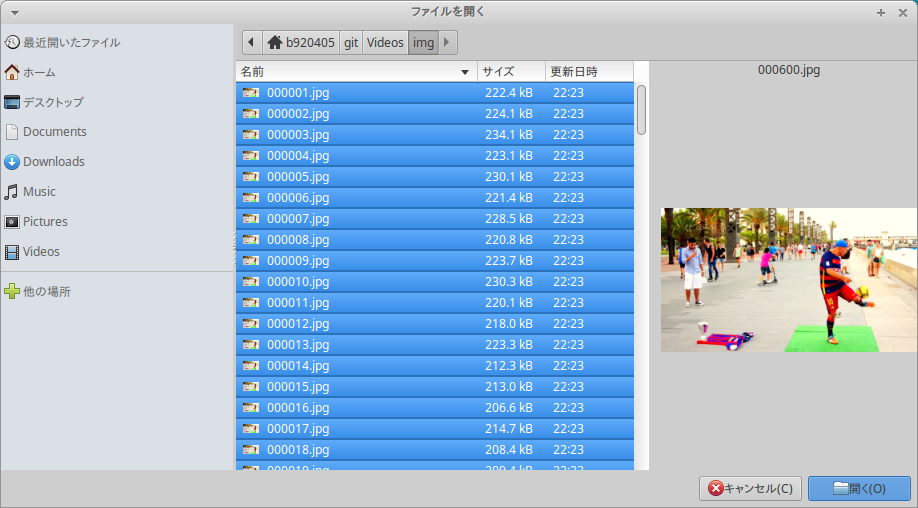Go to Home (ホーム) in sidebar

[x=30, y=72]
